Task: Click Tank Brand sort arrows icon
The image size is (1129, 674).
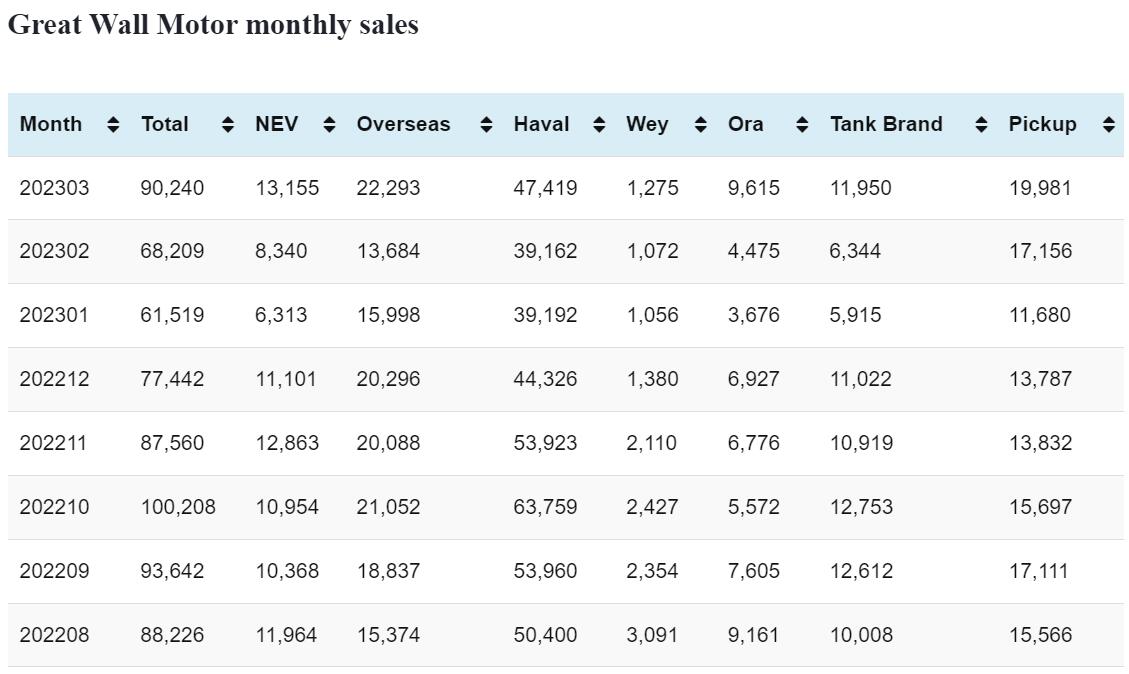Action: click(981, 125)
